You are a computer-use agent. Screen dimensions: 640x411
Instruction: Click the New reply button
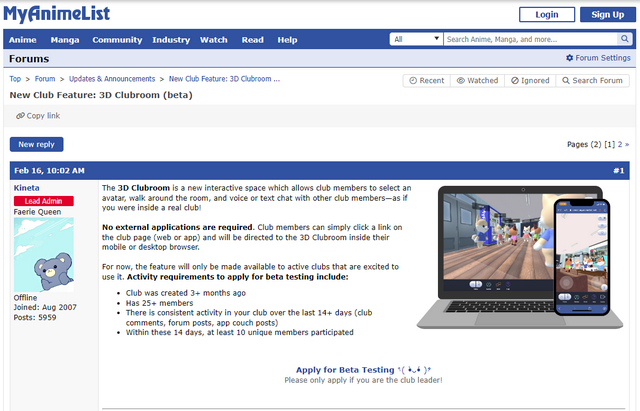36,144
